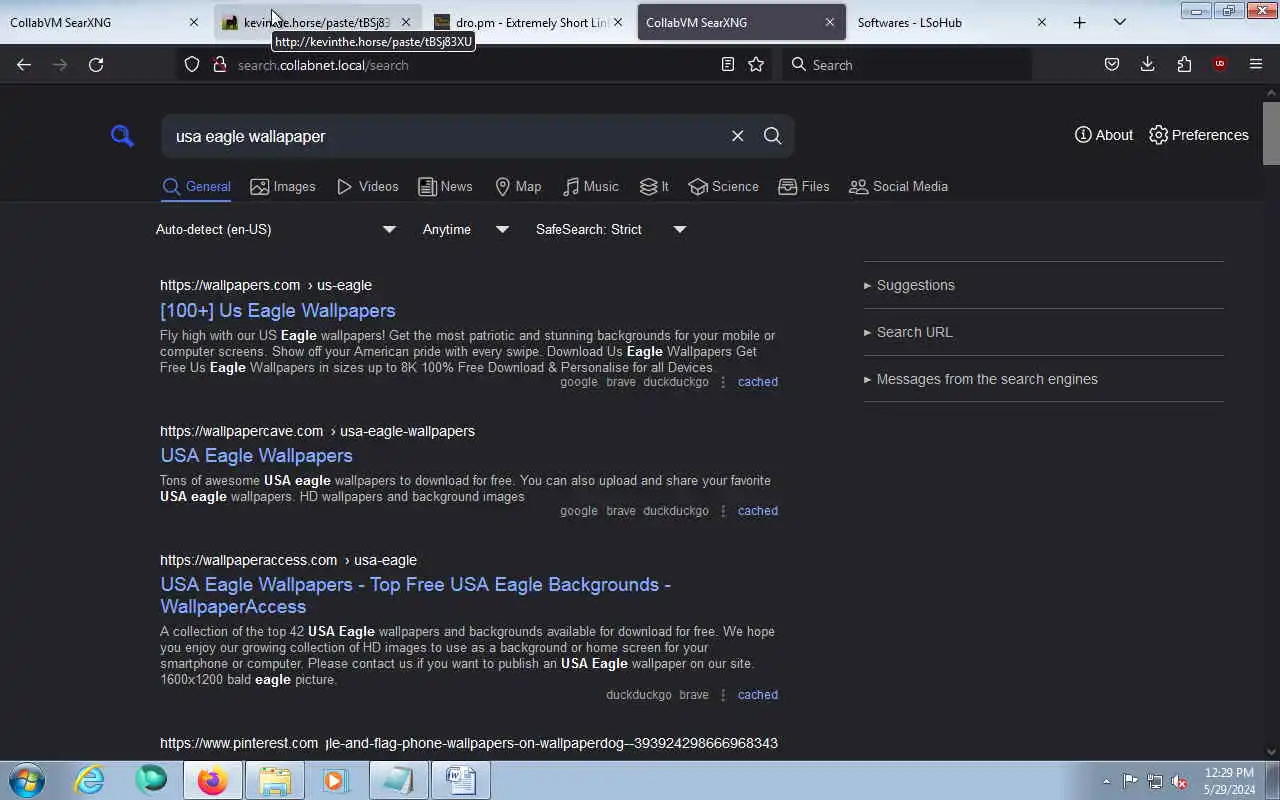Open the Word document taskbar icon
This screenshot has width=1280, height=800.
pos(461,780)
